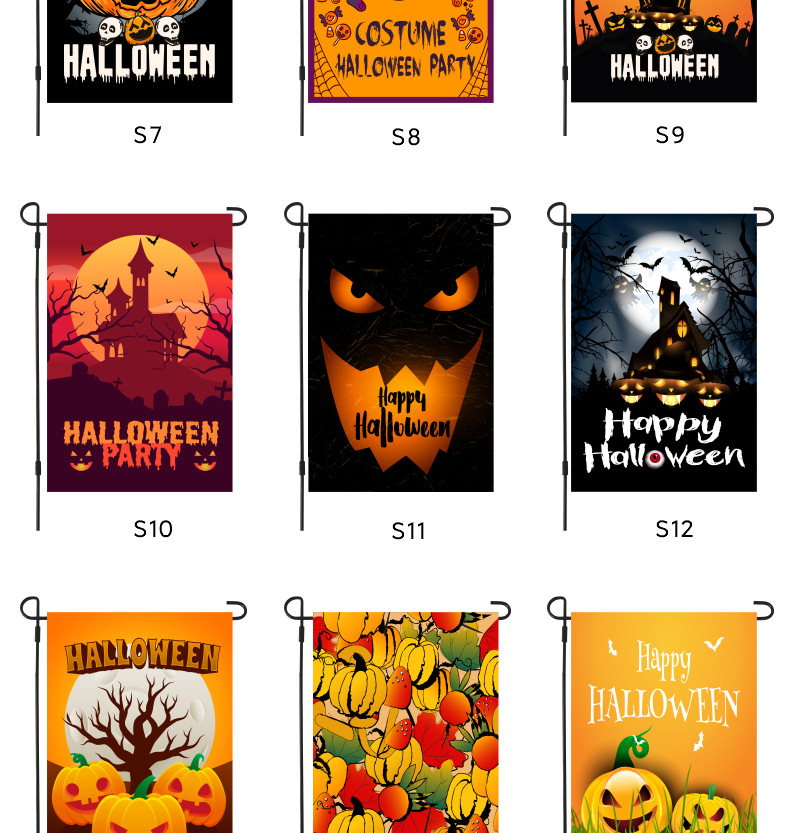This screenshot has height=833, width=790.
Task: Click the HALLOWEEN PARTY dripping text on S10
Action: 141,445
